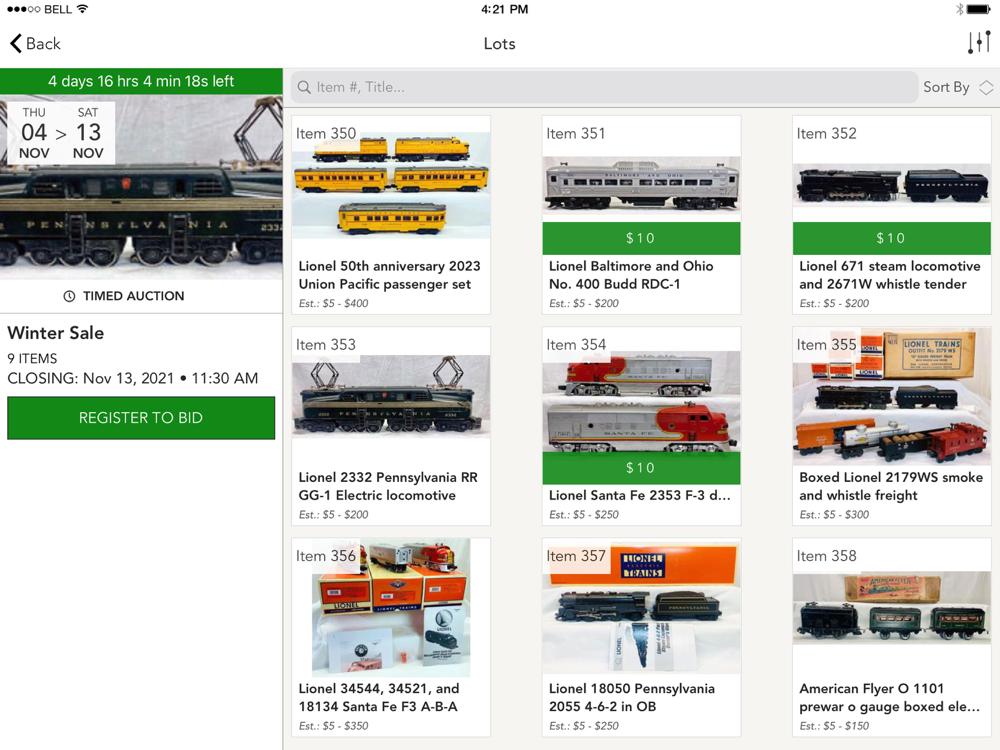Open Item 354 Santa Fe image
1000x750 pixels.
[641, 401]
